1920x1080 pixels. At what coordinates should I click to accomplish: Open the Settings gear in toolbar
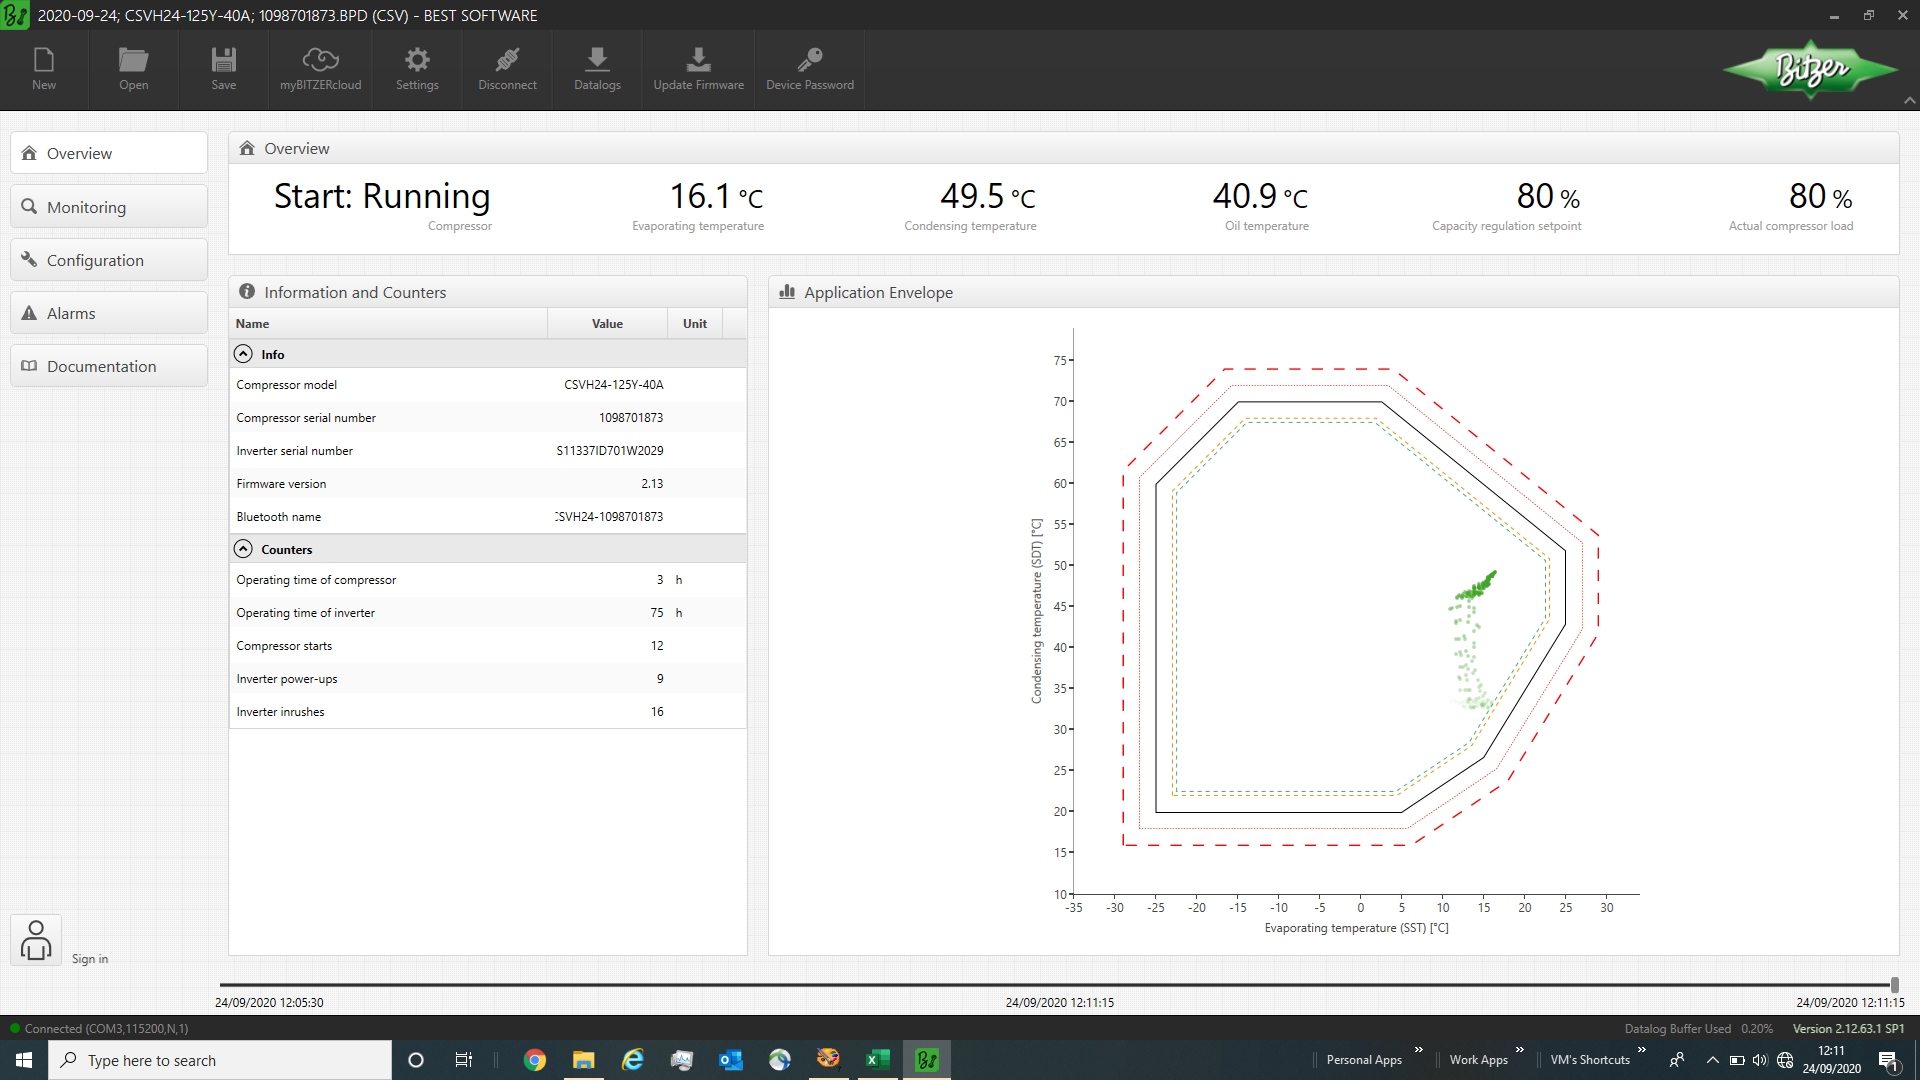(417, 69)
